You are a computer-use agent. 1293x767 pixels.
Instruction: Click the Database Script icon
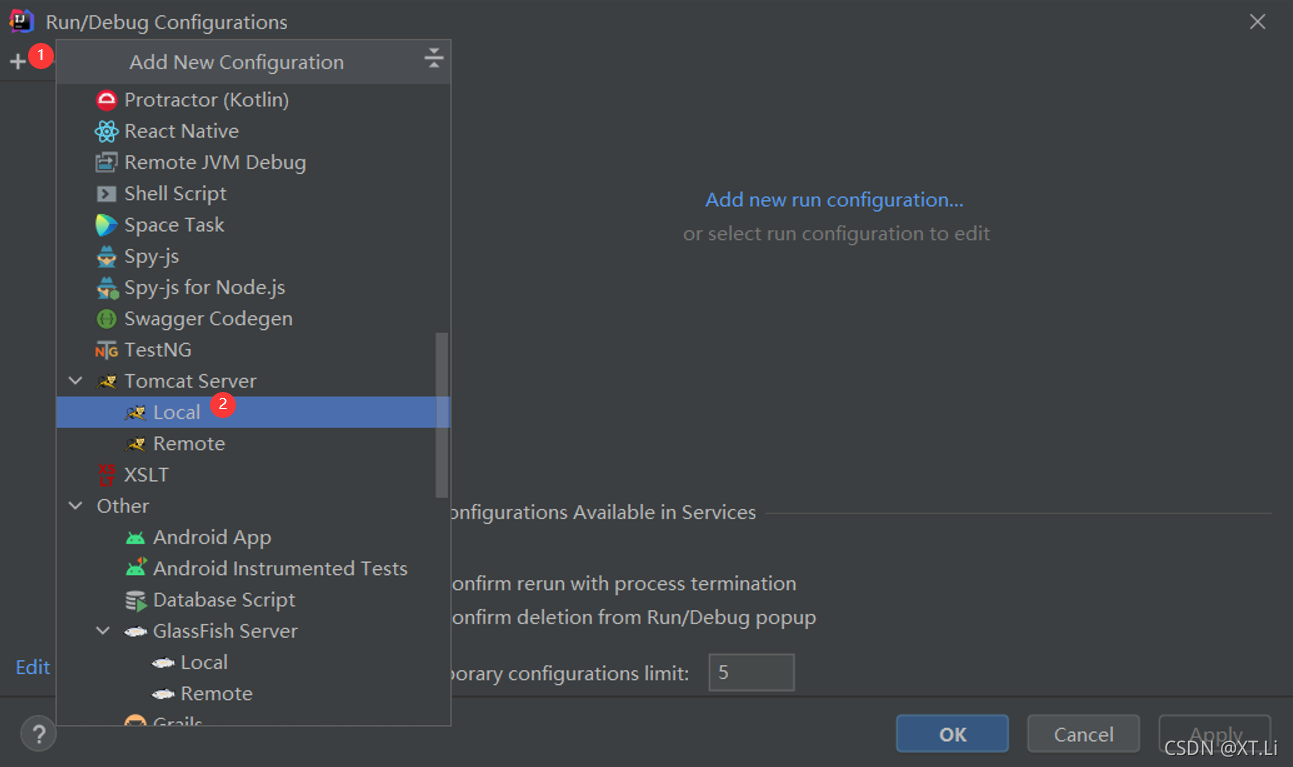click(135, 600)
